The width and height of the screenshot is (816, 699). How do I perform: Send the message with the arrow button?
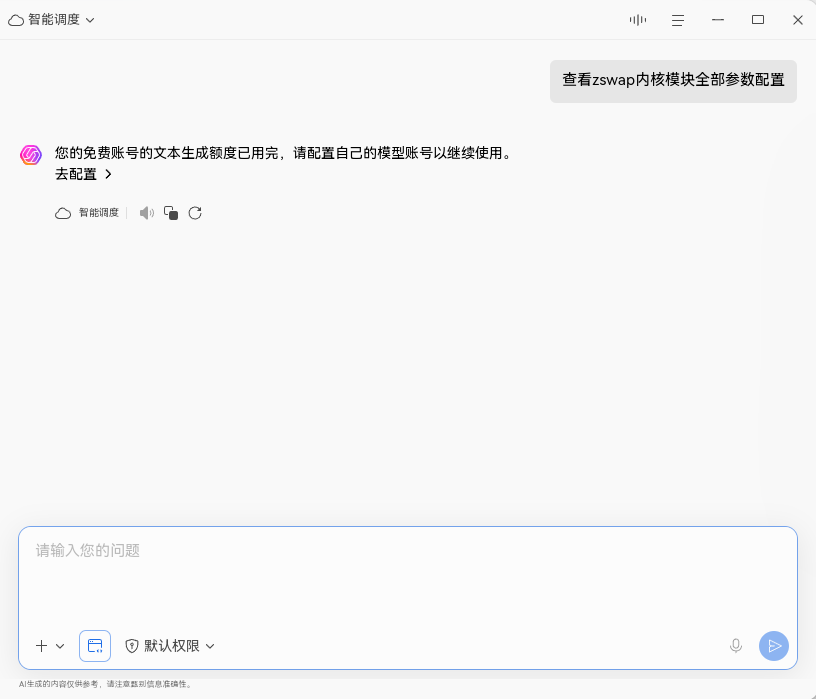(x=774, y=646)
